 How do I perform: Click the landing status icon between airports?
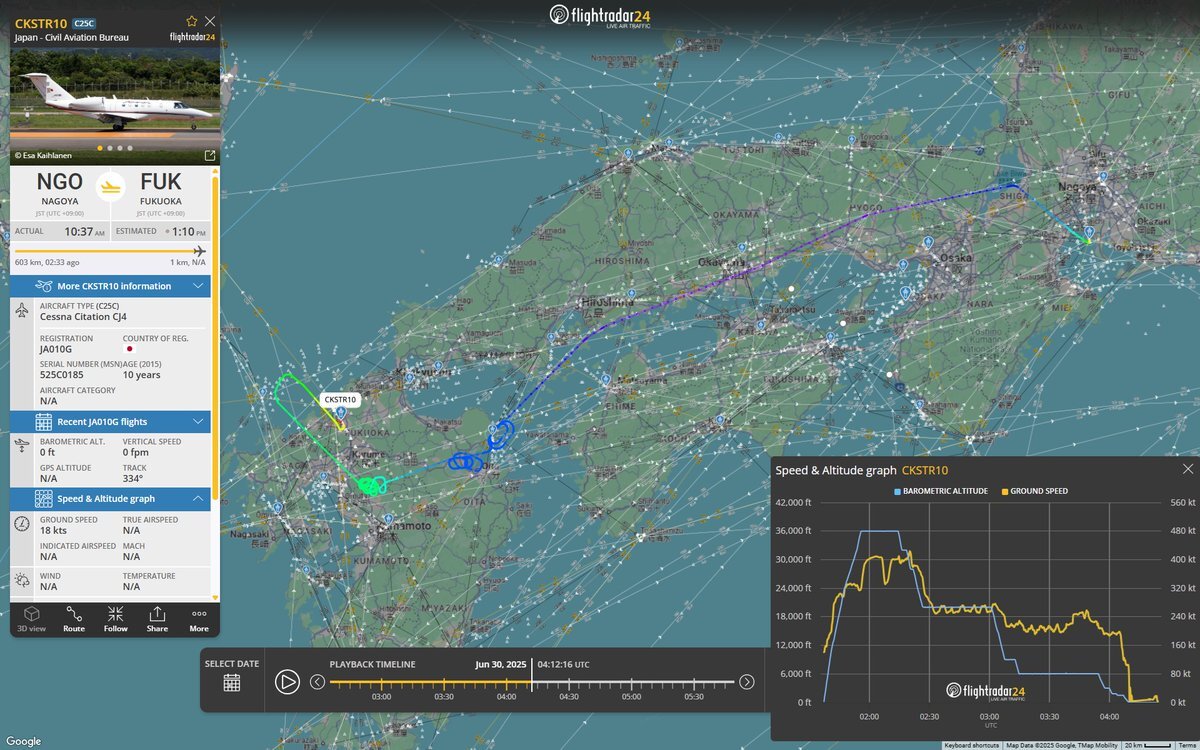(x=110, y=186)
